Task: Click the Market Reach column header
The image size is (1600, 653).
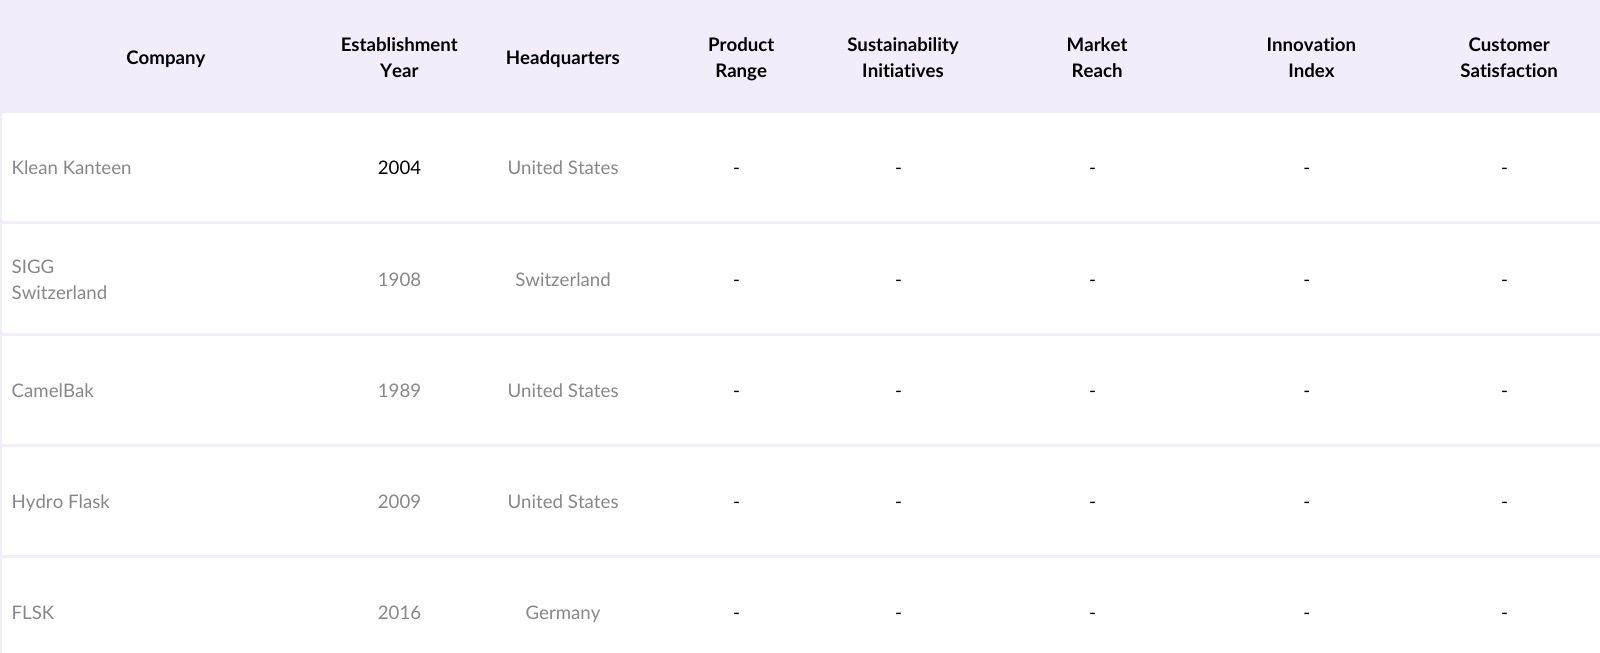Action: 1096,57
